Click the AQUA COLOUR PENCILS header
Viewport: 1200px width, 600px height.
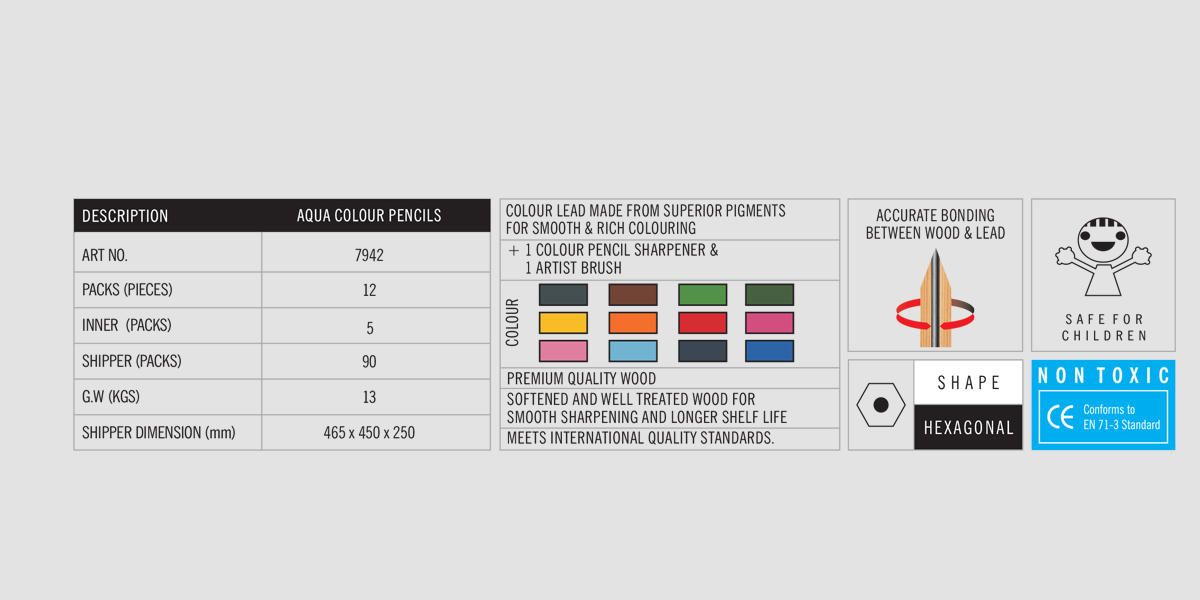(x=369, y=216)
